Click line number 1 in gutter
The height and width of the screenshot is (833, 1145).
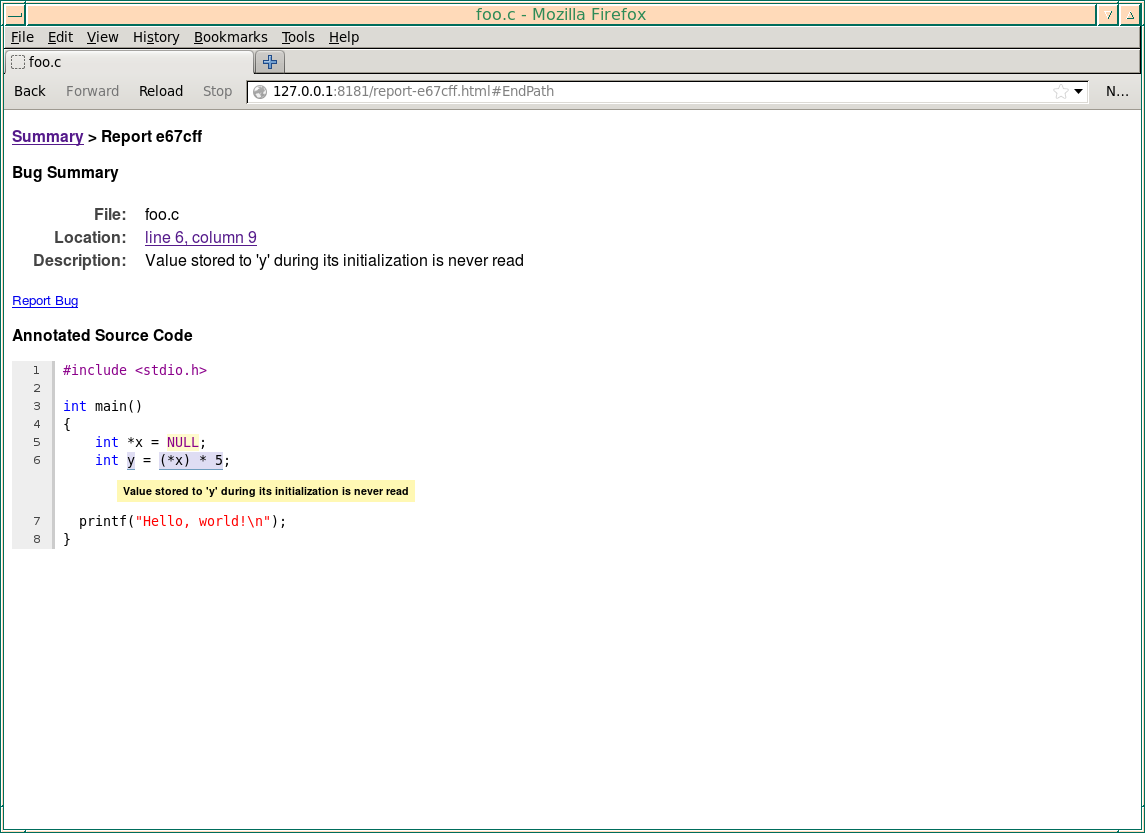[x=37, y=370]
